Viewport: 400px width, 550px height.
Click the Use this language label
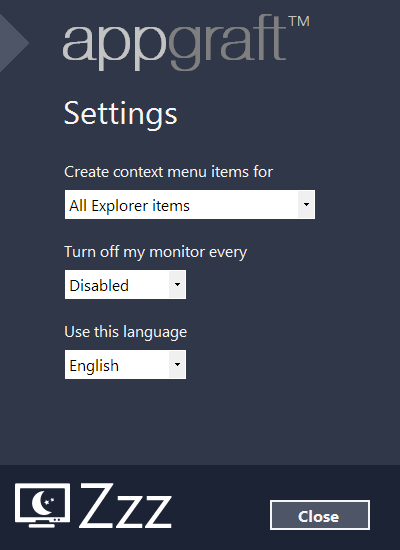point(126,332)
